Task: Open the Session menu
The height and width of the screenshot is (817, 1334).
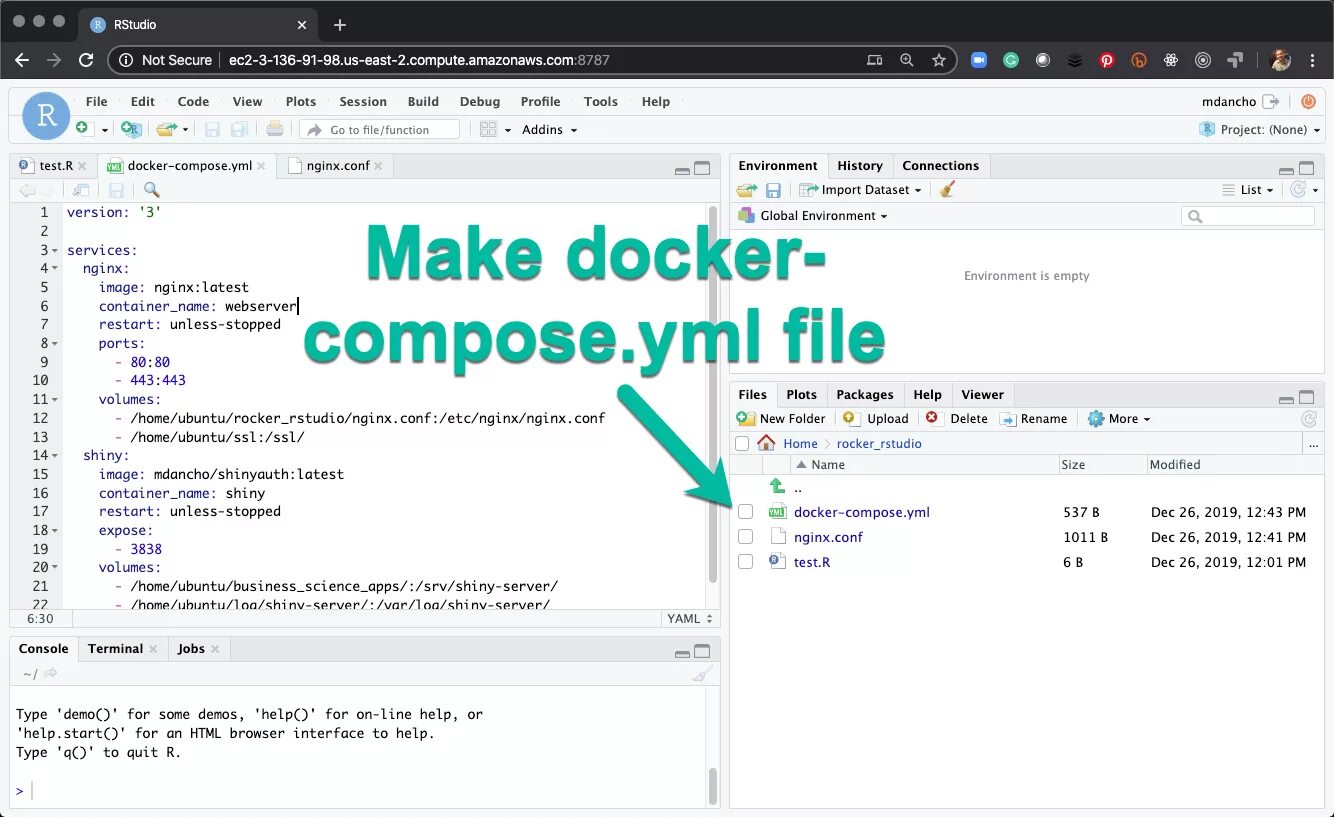Action: (363, 101)
